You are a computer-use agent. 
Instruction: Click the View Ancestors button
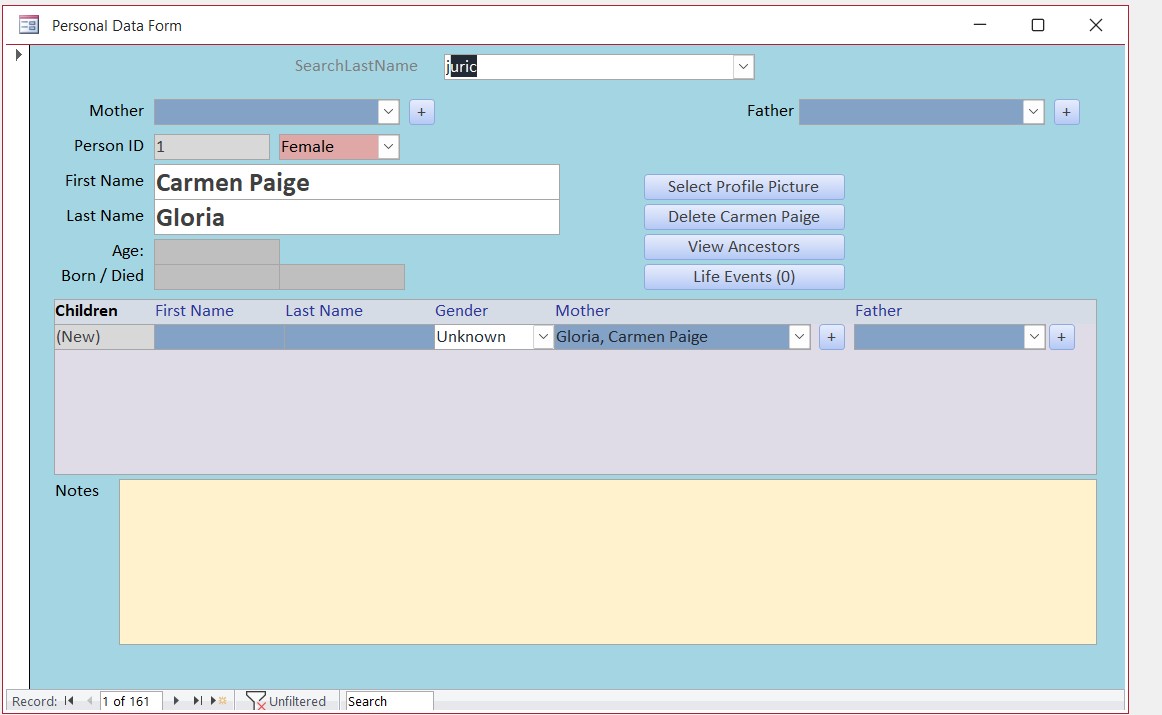point(744,247)
